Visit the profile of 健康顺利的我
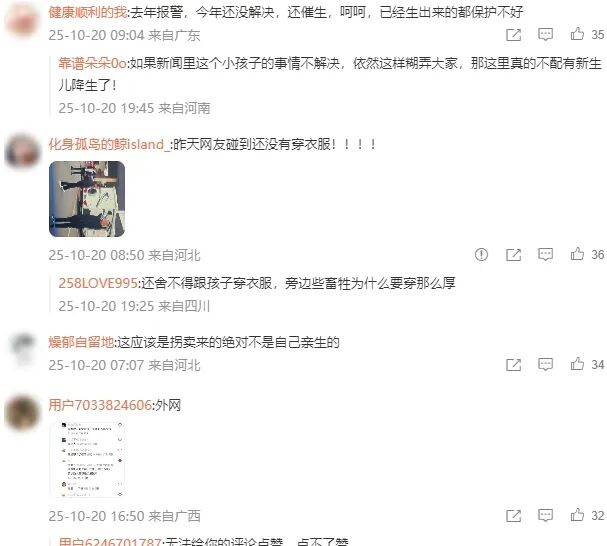 (87, 12)
